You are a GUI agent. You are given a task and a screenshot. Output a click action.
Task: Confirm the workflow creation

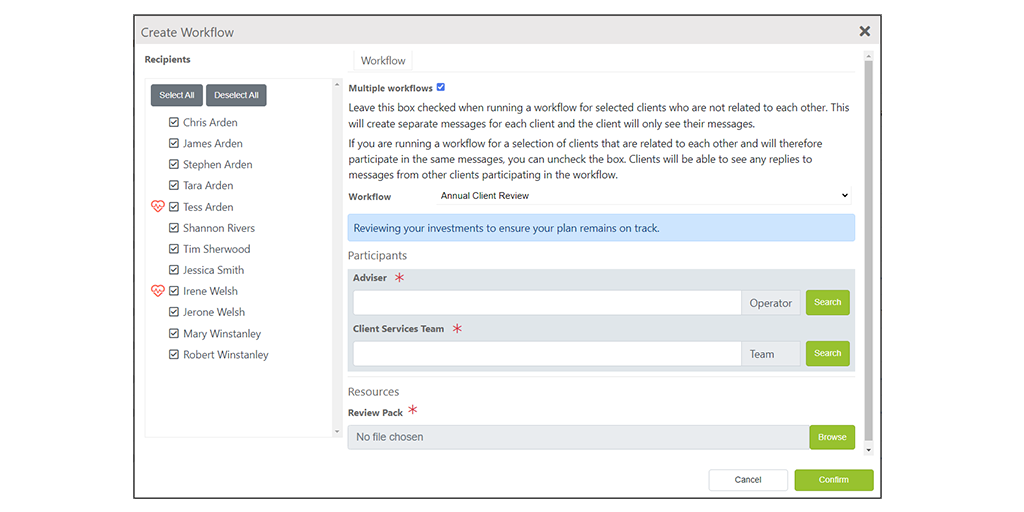834,480
